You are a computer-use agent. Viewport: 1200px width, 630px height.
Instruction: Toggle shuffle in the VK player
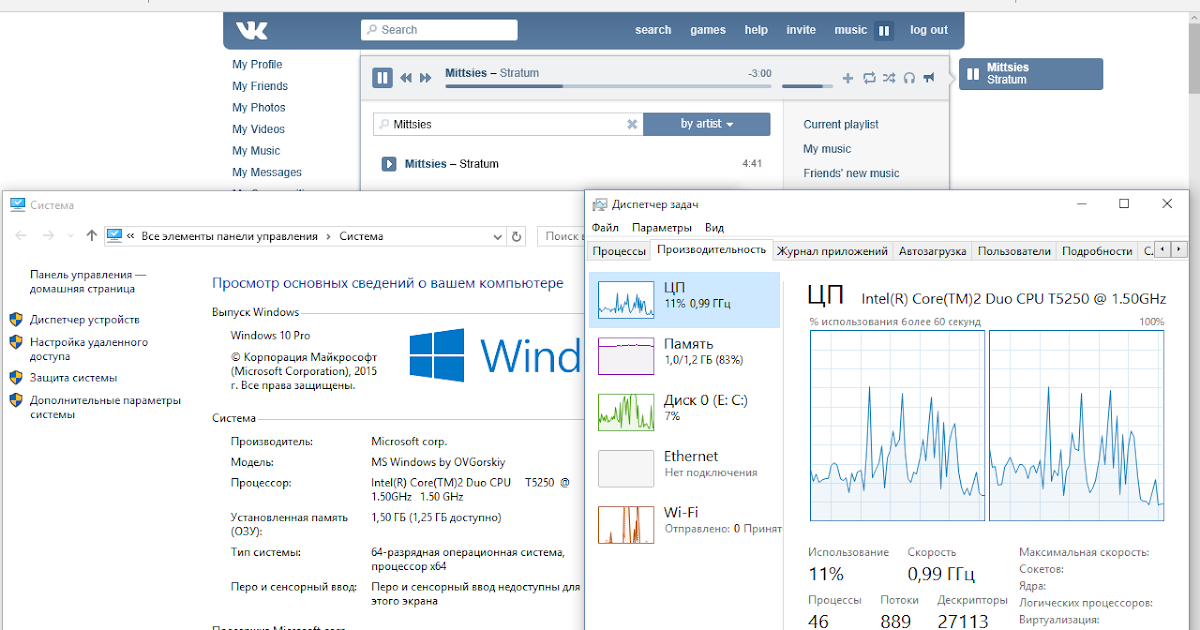click(889, 78)
